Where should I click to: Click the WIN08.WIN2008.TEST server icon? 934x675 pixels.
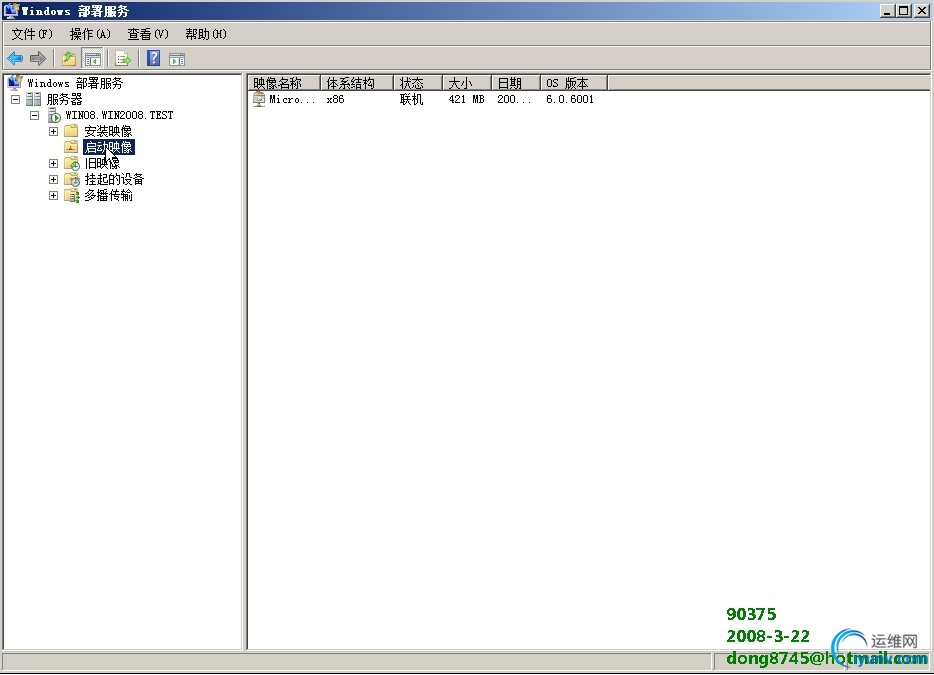coord(54,115)
